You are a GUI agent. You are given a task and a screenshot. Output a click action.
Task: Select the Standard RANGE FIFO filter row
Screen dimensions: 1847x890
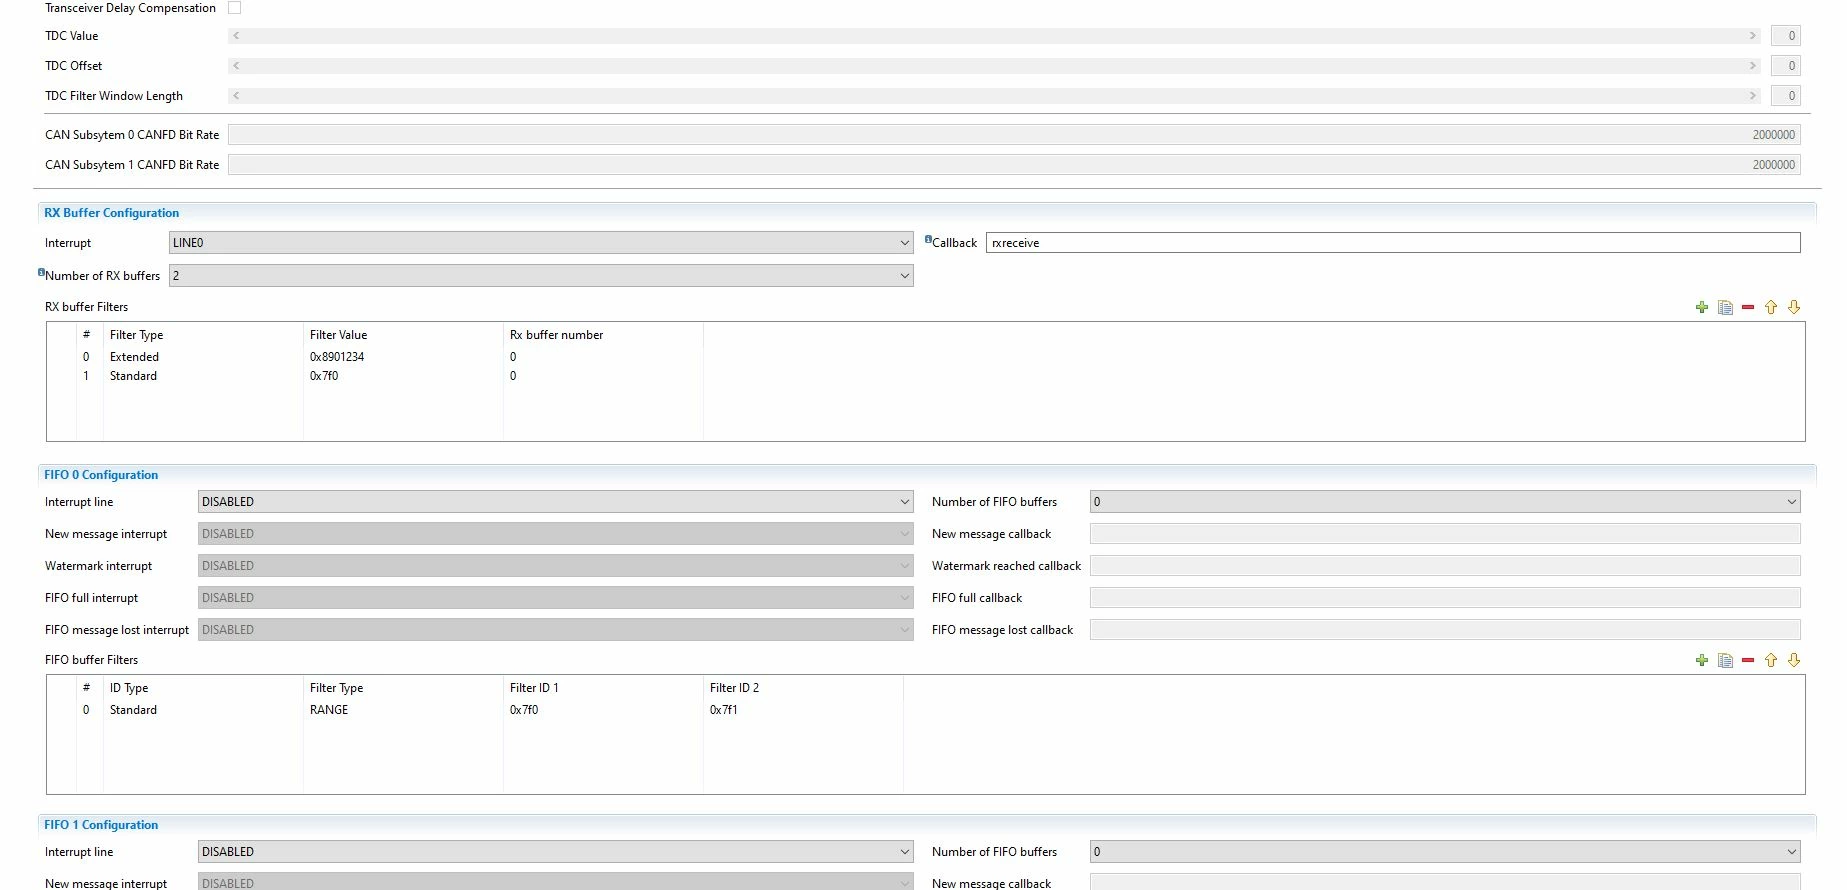[x=490, y=710]
